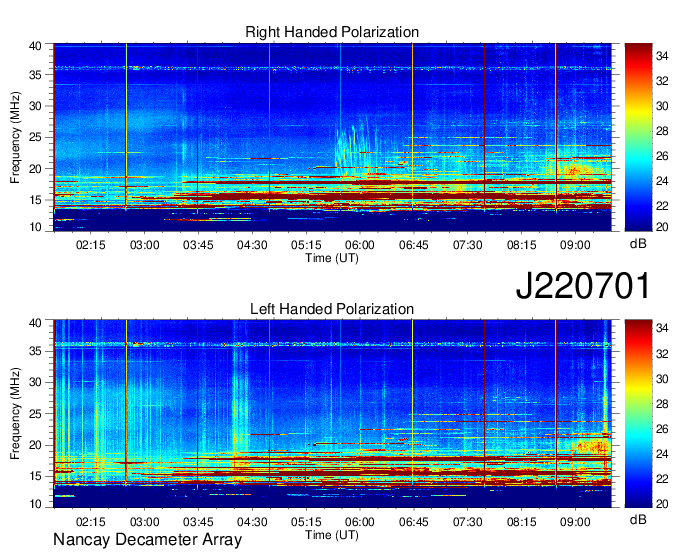Click the 03:00 time tick of Right Handed plot

coord(144,245)
